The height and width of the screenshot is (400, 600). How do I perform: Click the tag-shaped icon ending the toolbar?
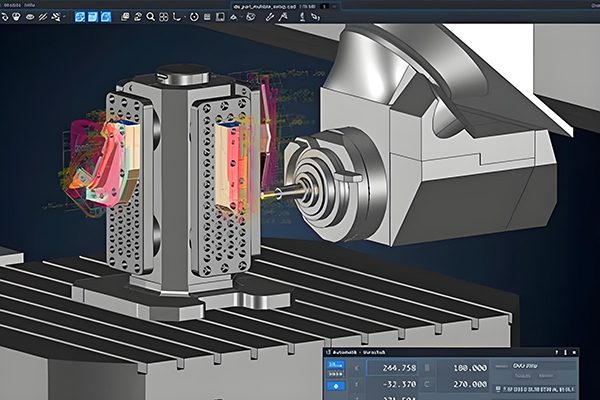[315, 17]
